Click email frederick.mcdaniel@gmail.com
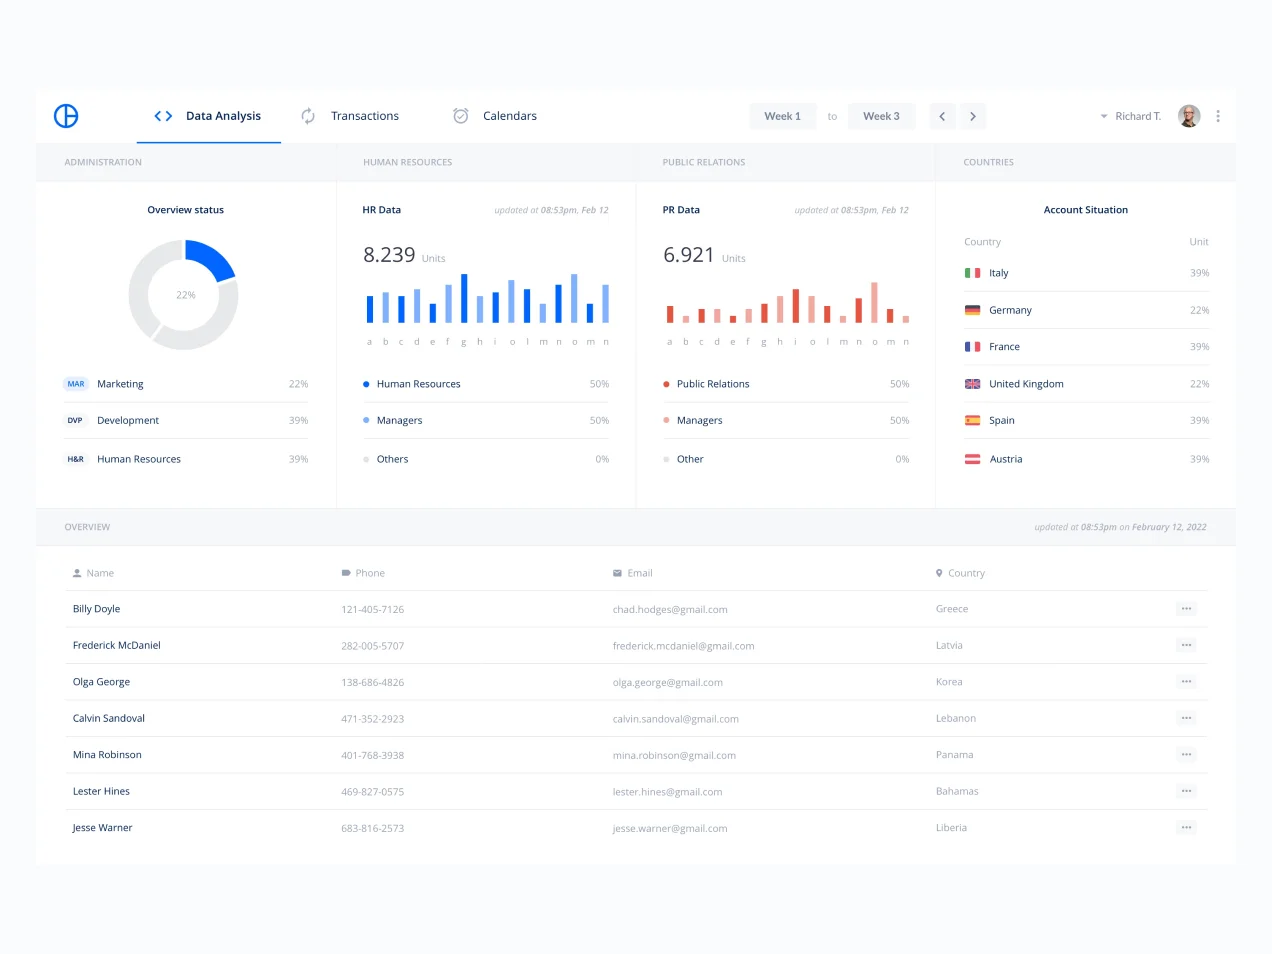The image size is (1272, 954). tap(684, 646)
